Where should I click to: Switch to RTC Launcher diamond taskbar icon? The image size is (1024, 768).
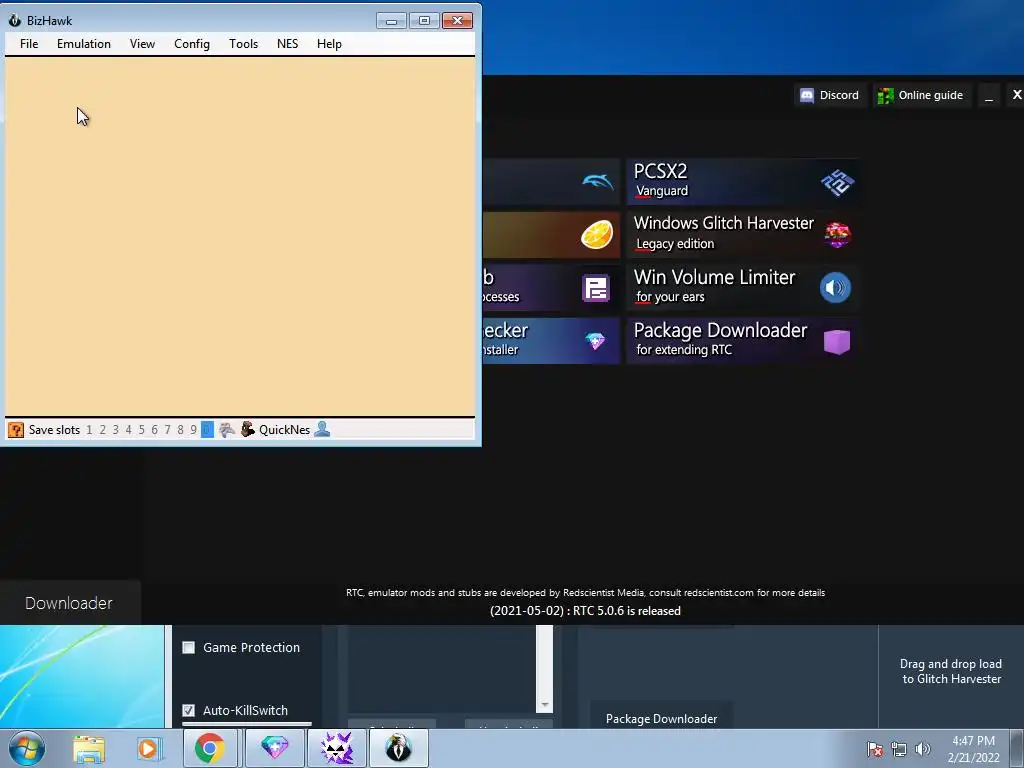(x=275, y=748)
